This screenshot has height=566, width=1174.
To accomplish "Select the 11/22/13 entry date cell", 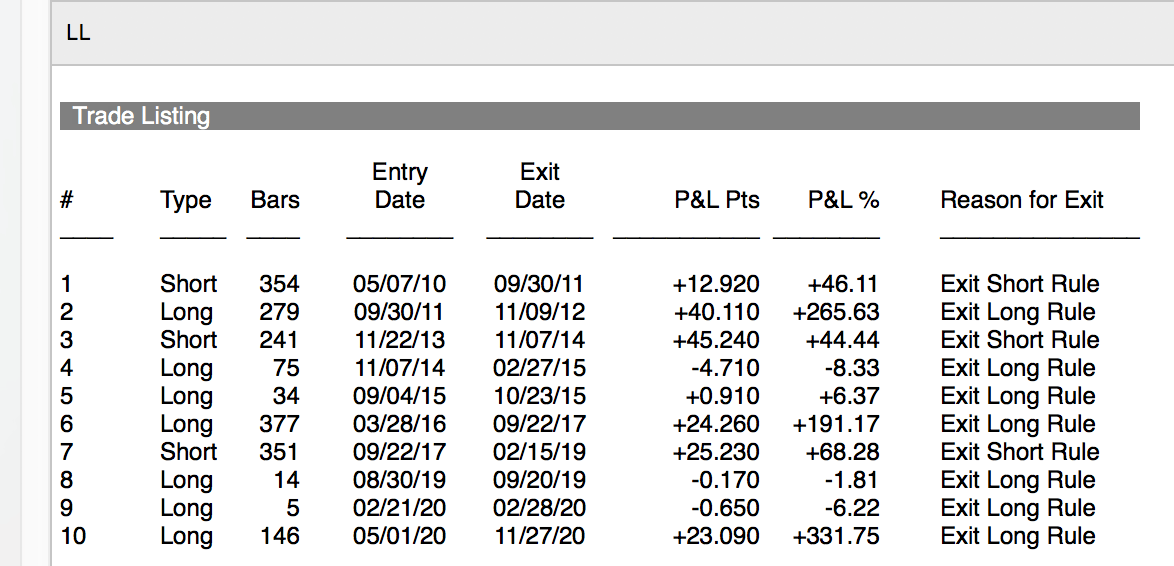I will (400, 340).
